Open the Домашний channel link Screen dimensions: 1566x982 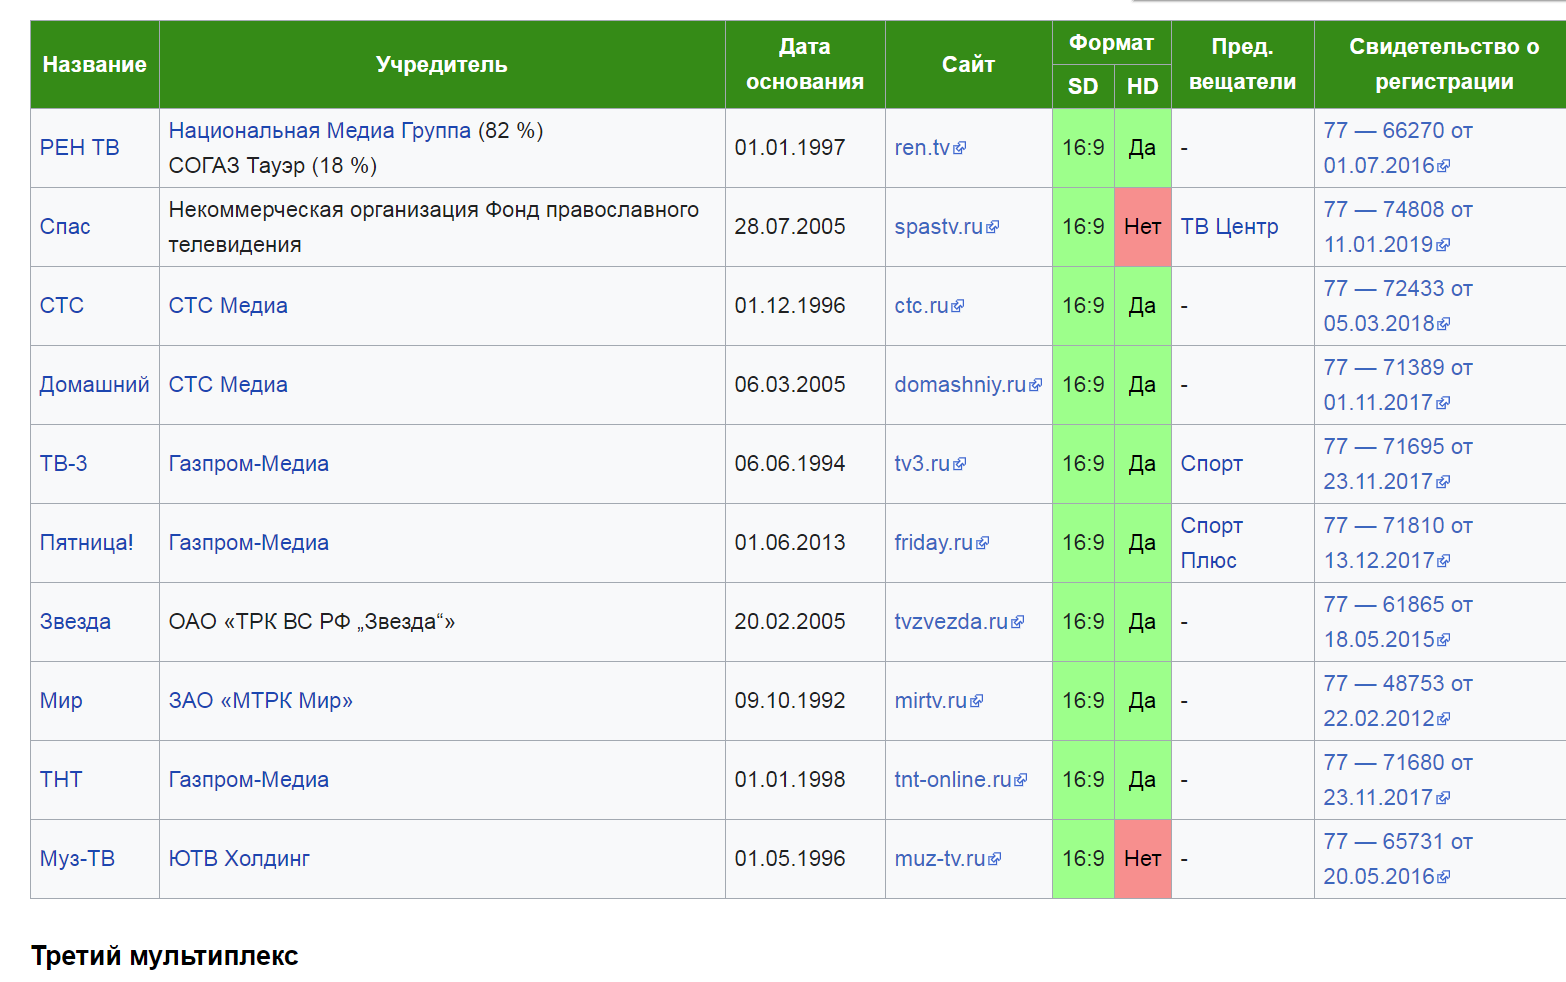point(94,385)
